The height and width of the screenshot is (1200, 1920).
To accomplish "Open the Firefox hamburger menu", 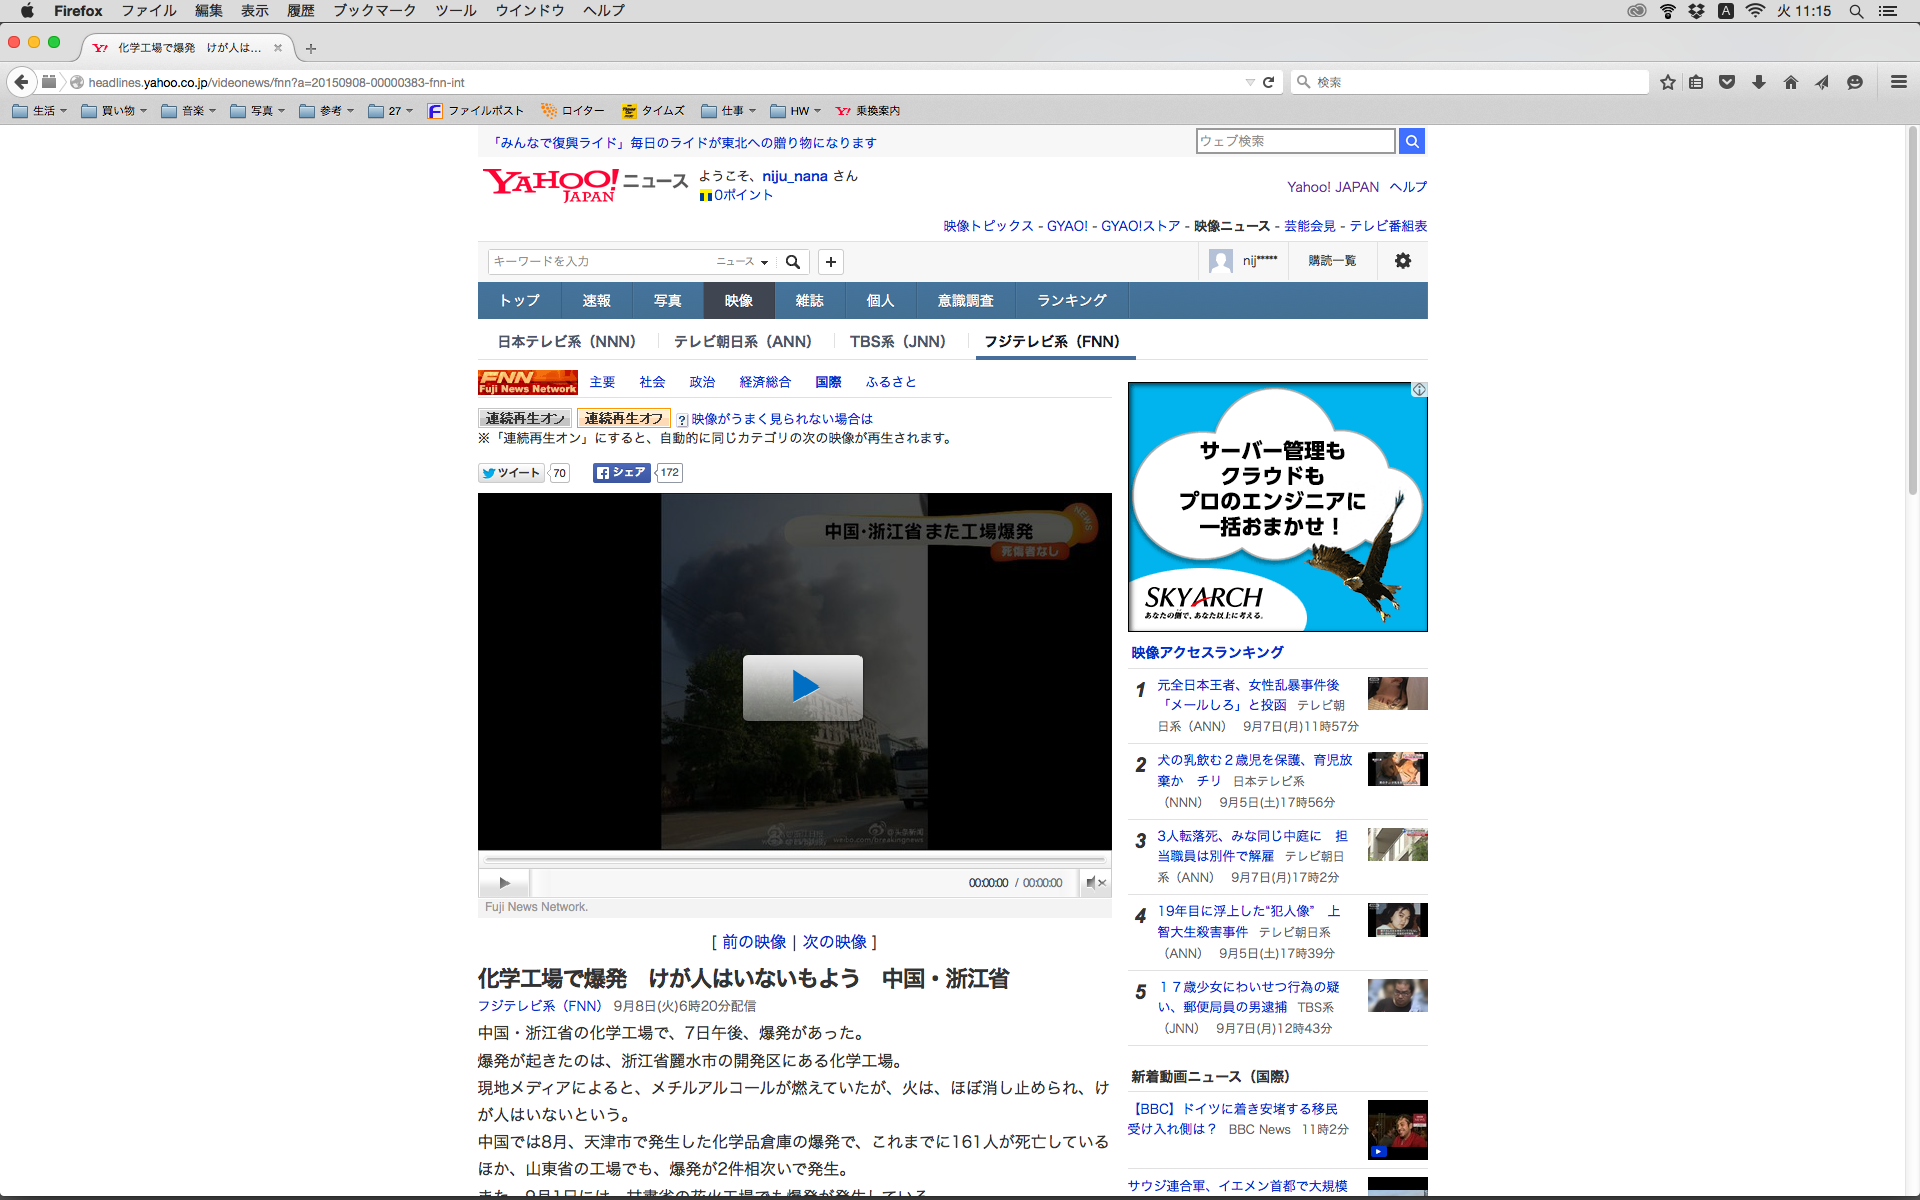I will (x=1898, y=82).
